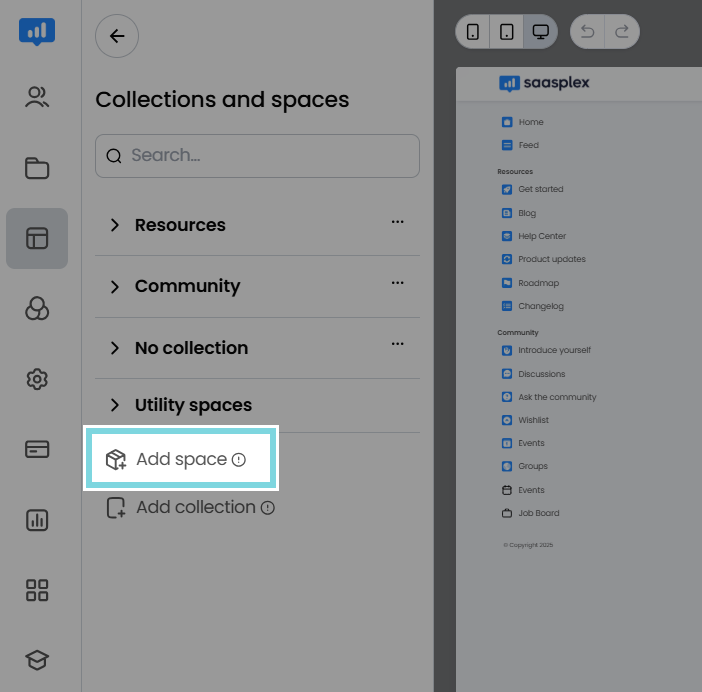Click the info icon beside Add space
The image size is (702, 692).
239,460
